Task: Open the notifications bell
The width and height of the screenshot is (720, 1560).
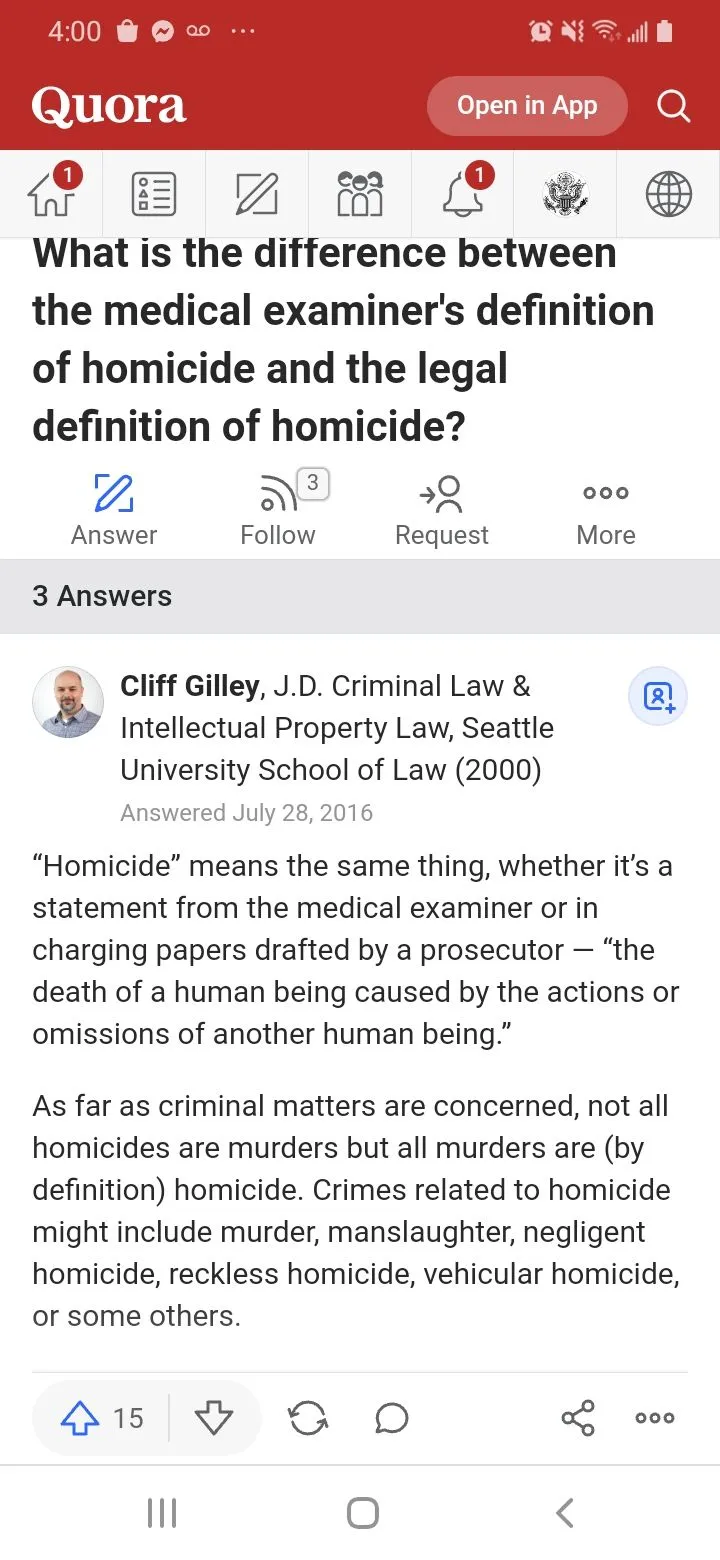Action: 462,193
